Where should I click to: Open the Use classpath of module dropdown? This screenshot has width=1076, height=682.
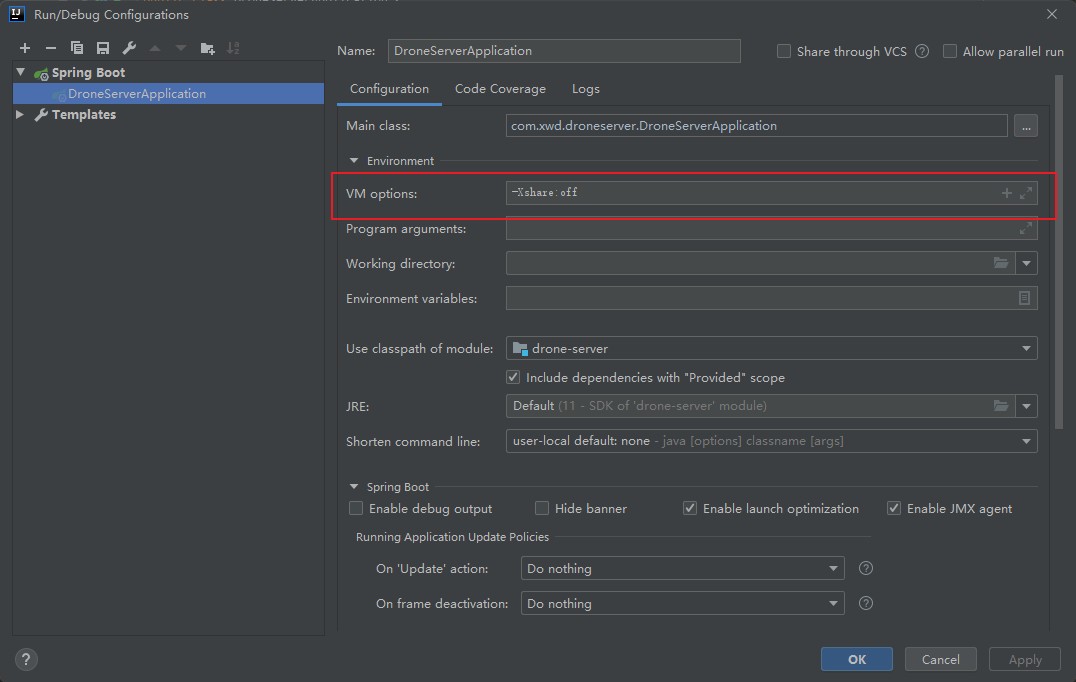point(771,348)
